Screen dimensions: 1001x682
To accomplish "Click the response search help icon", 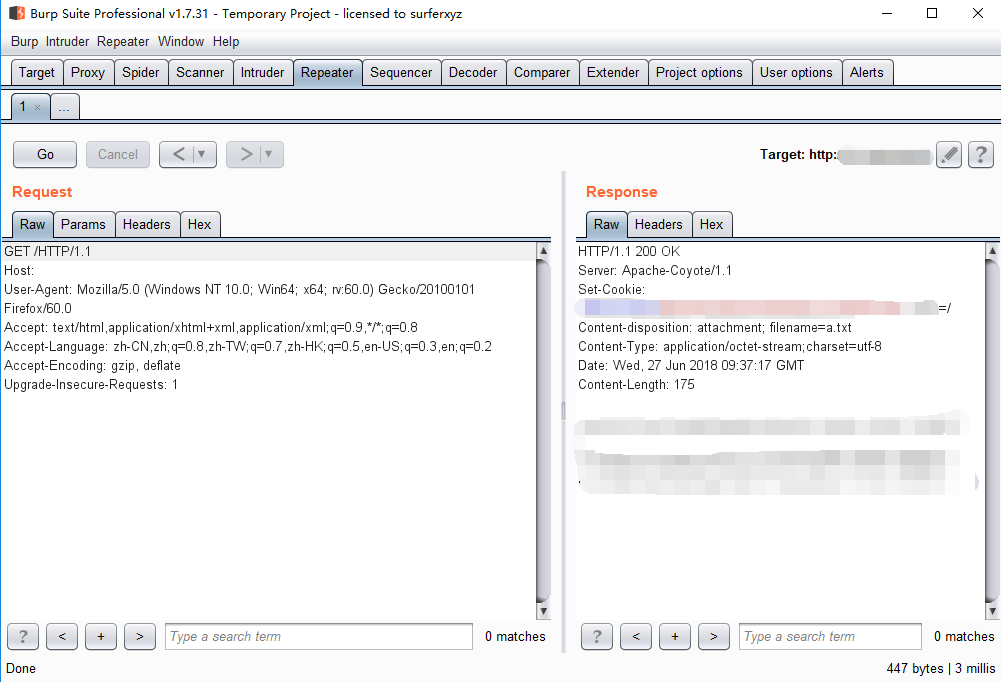I will [x=597, y=637].
